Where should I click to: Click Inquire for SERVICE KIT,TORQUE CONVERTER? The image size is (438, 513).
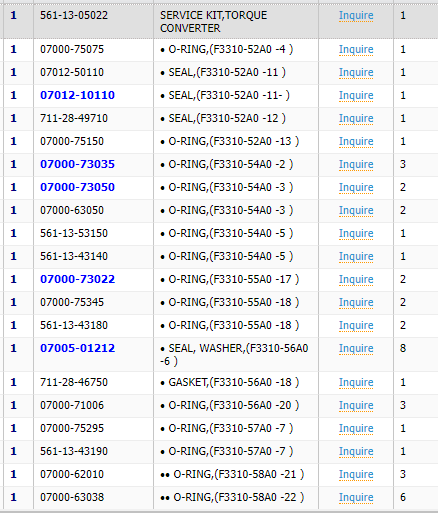click(356, 16)
